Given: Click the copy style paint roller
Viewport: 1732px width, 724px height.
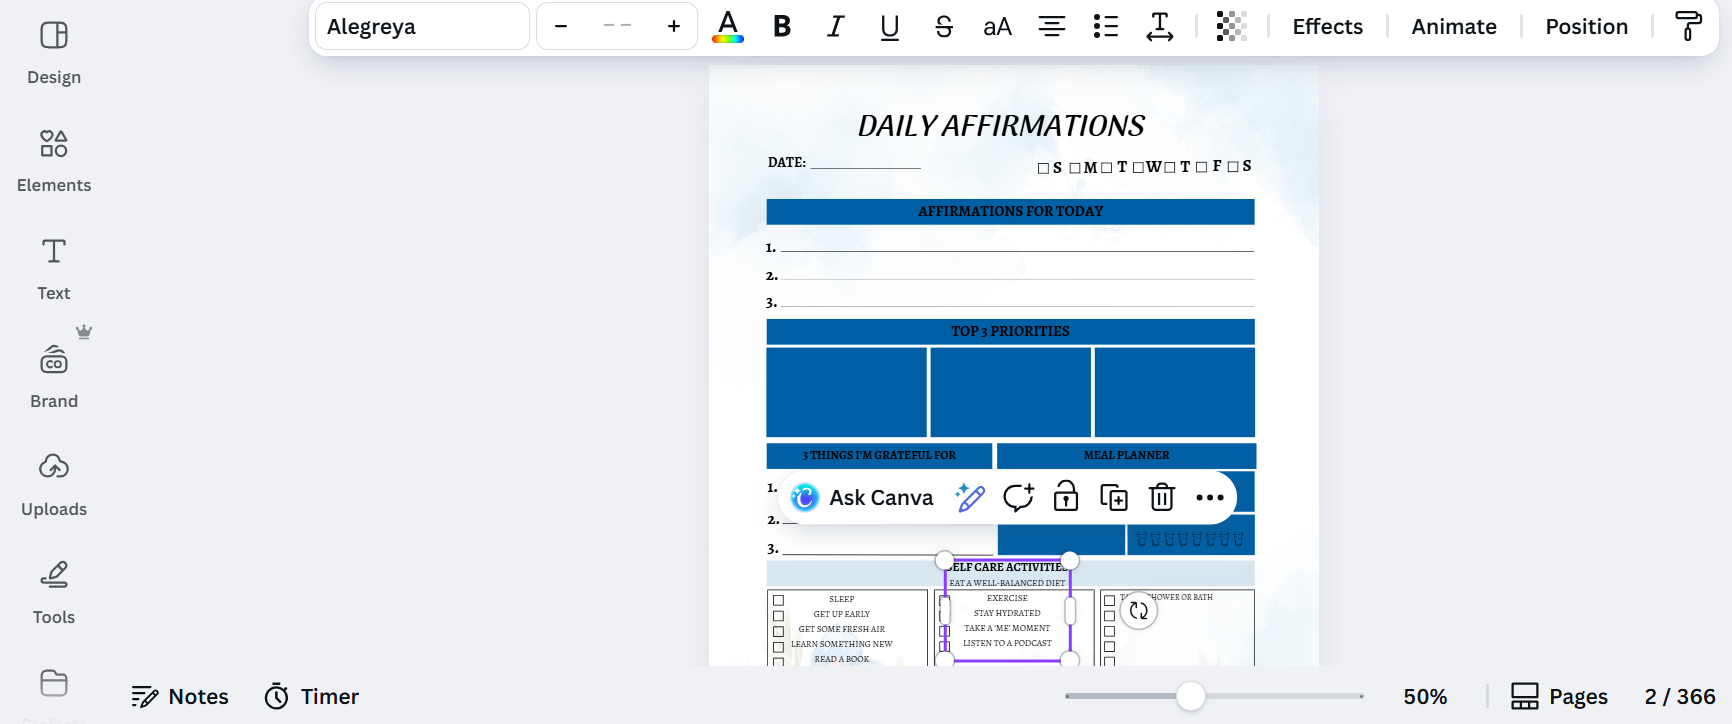Looking at the screenshot, I should [1688, 27].
